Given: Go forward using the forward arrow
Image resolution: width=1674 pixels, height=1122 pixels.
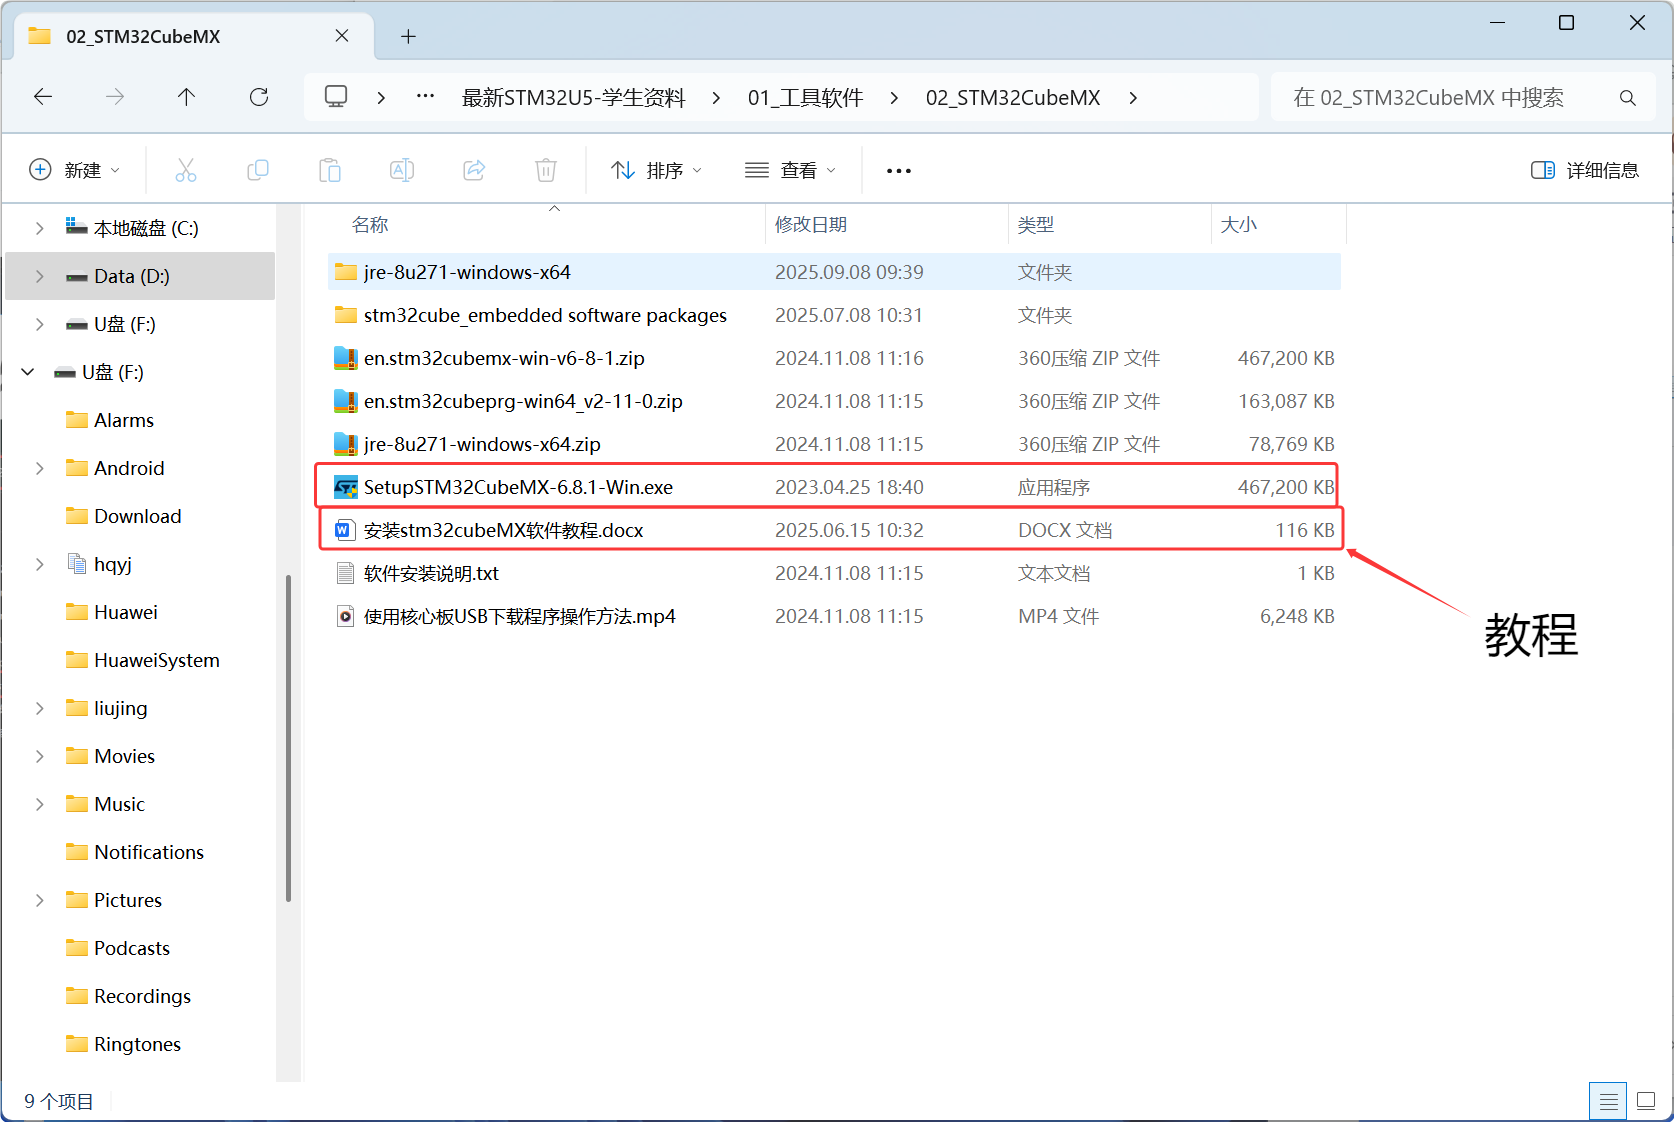Looking at the screenshot, I should (115, 97).
